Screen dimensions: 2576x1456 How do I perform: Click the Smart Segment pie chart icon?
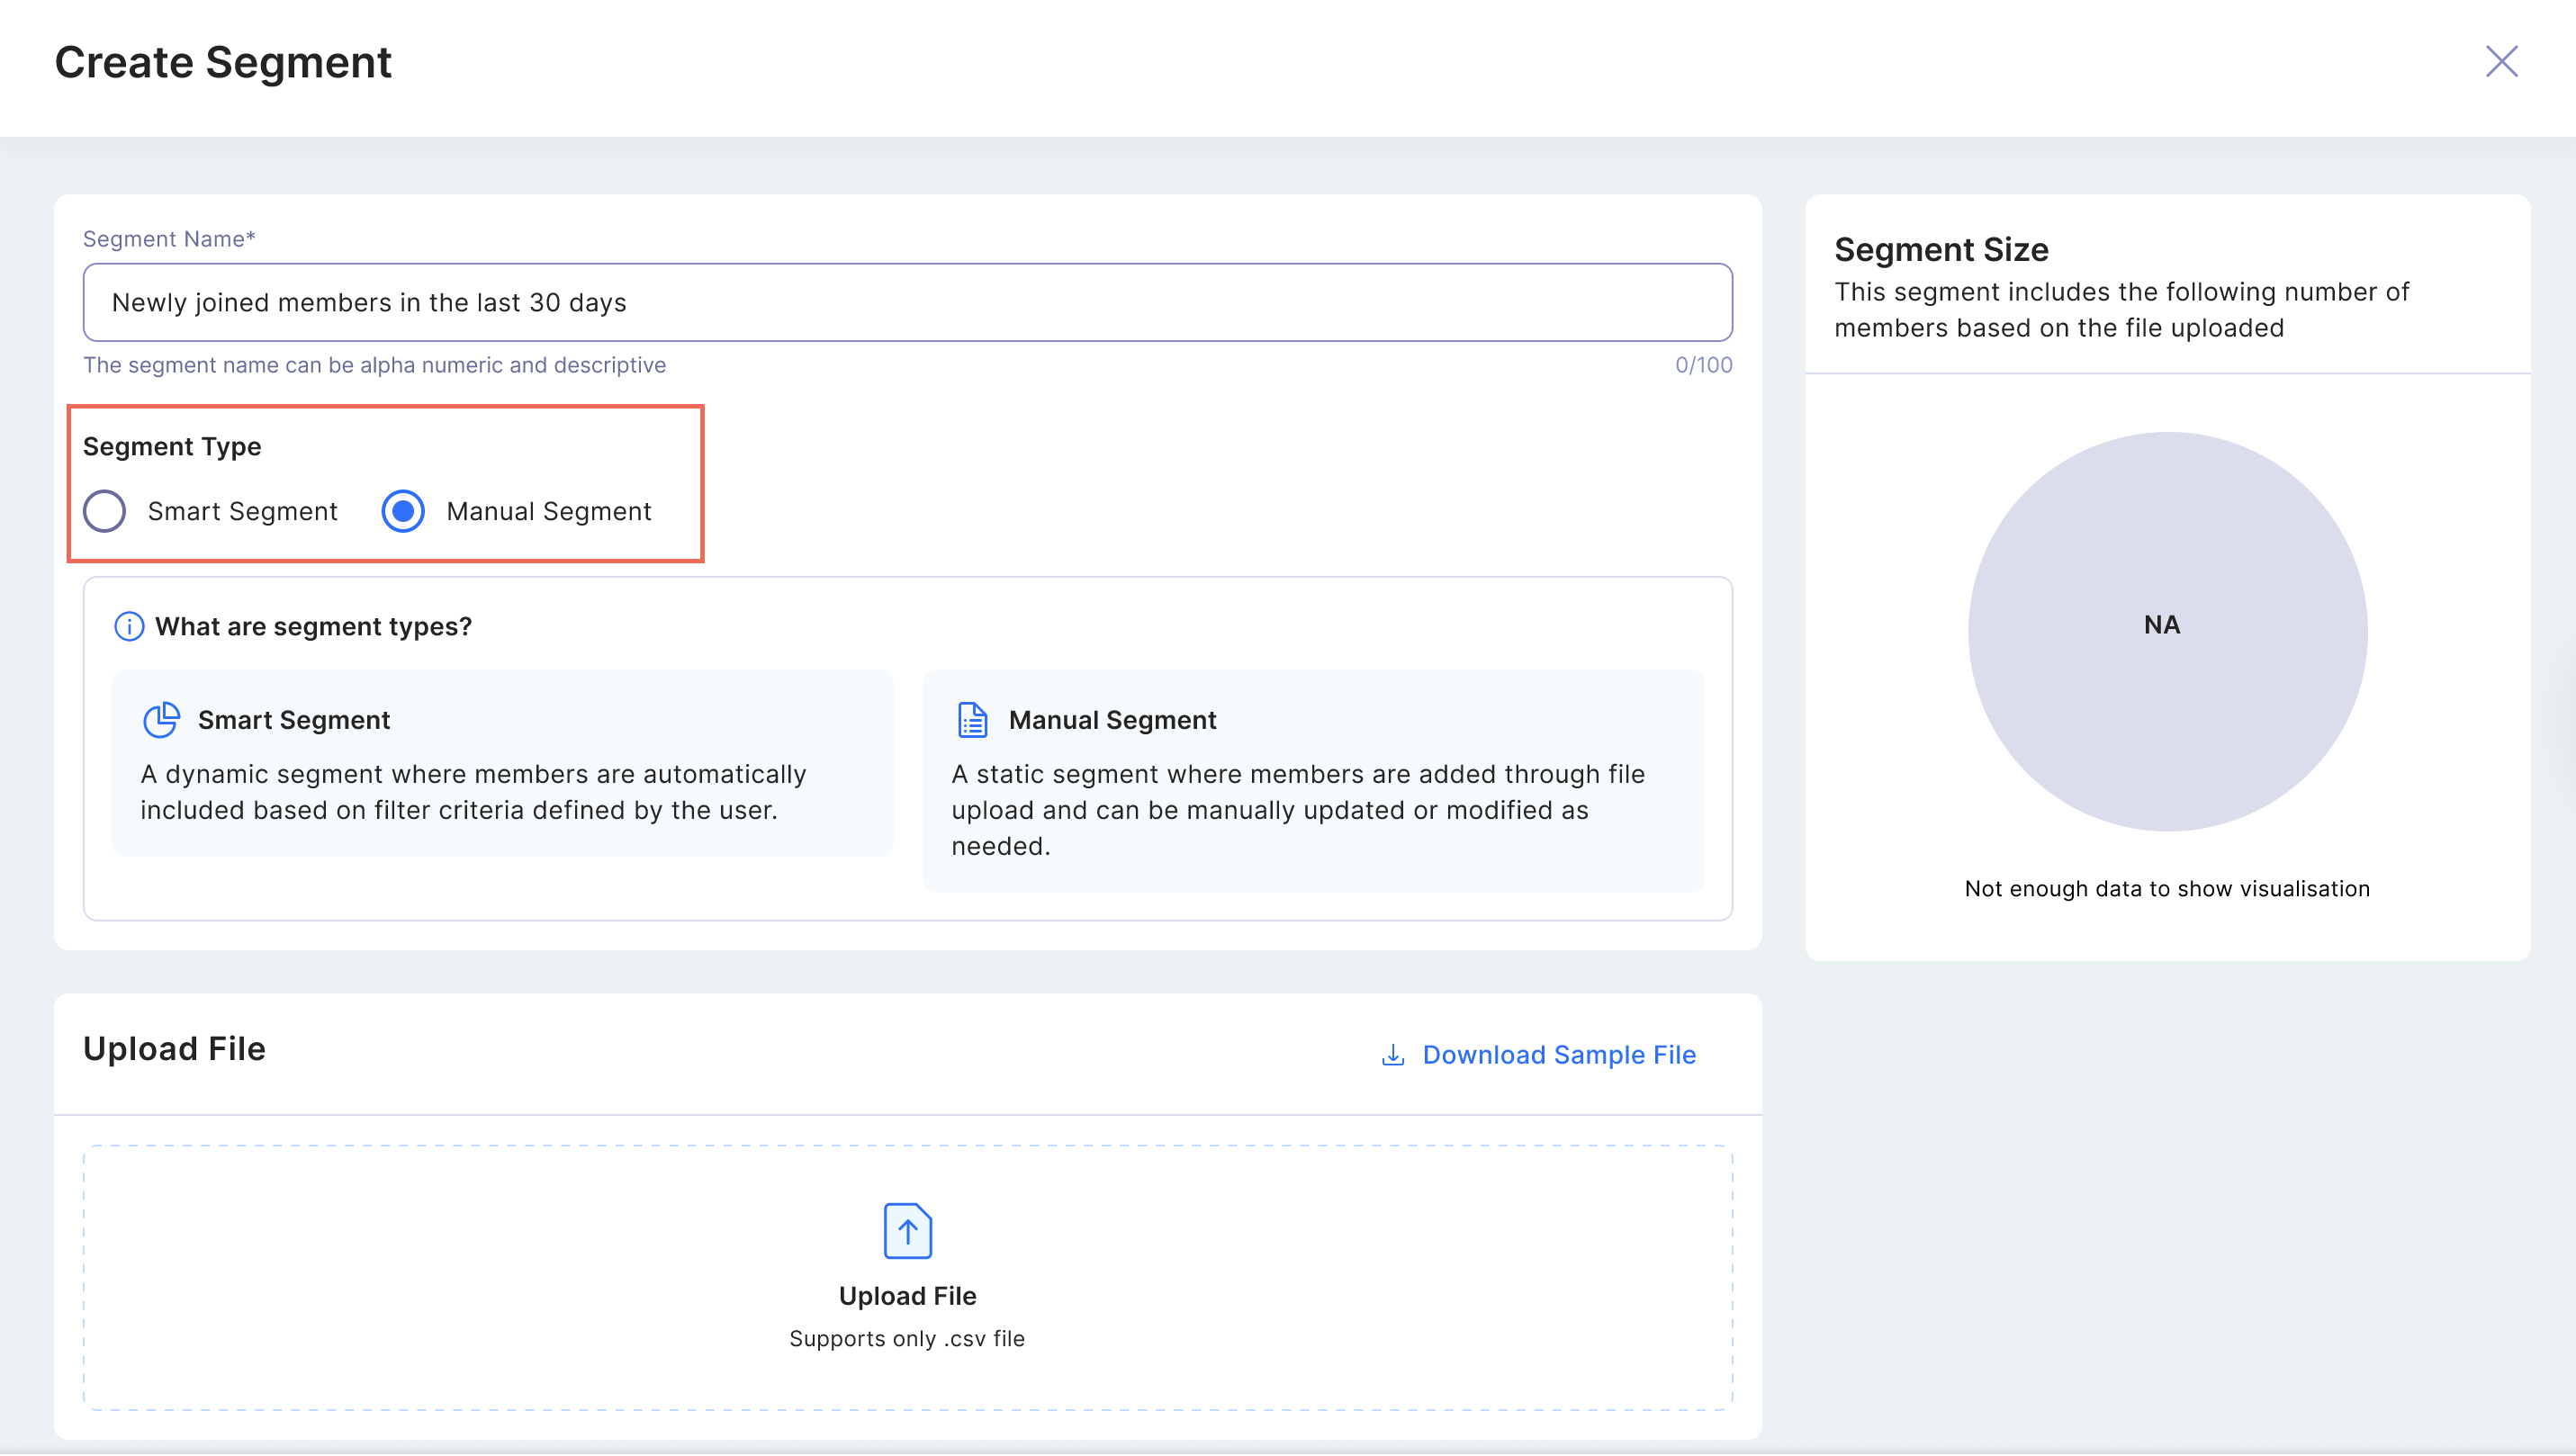pos(161,719)
